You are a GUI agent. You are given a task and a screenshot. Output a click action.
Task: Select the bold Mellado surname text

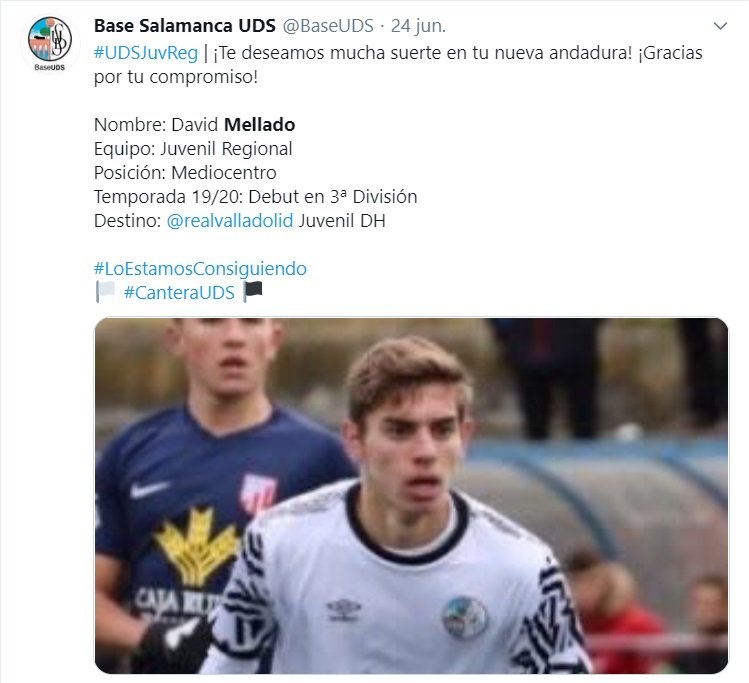[x=259, y=125]
